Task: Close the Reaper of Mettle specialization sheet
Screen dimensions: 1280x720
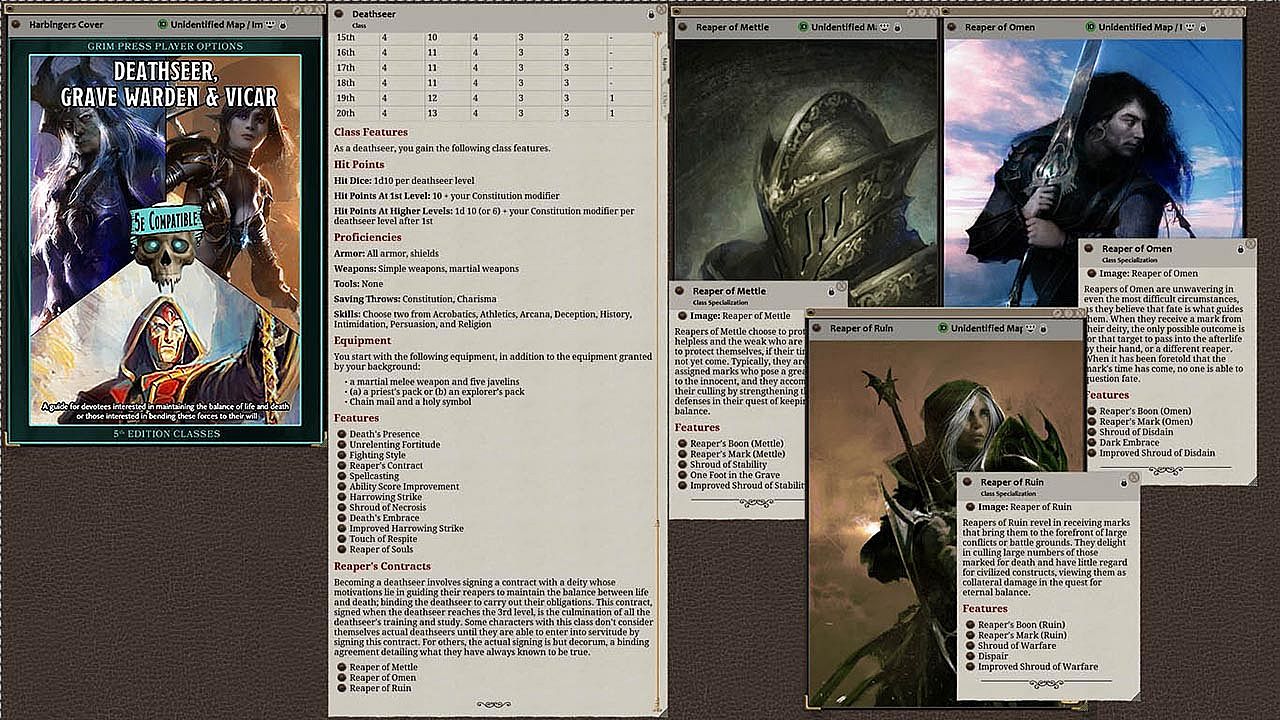Action: click(x=842, y=286)
